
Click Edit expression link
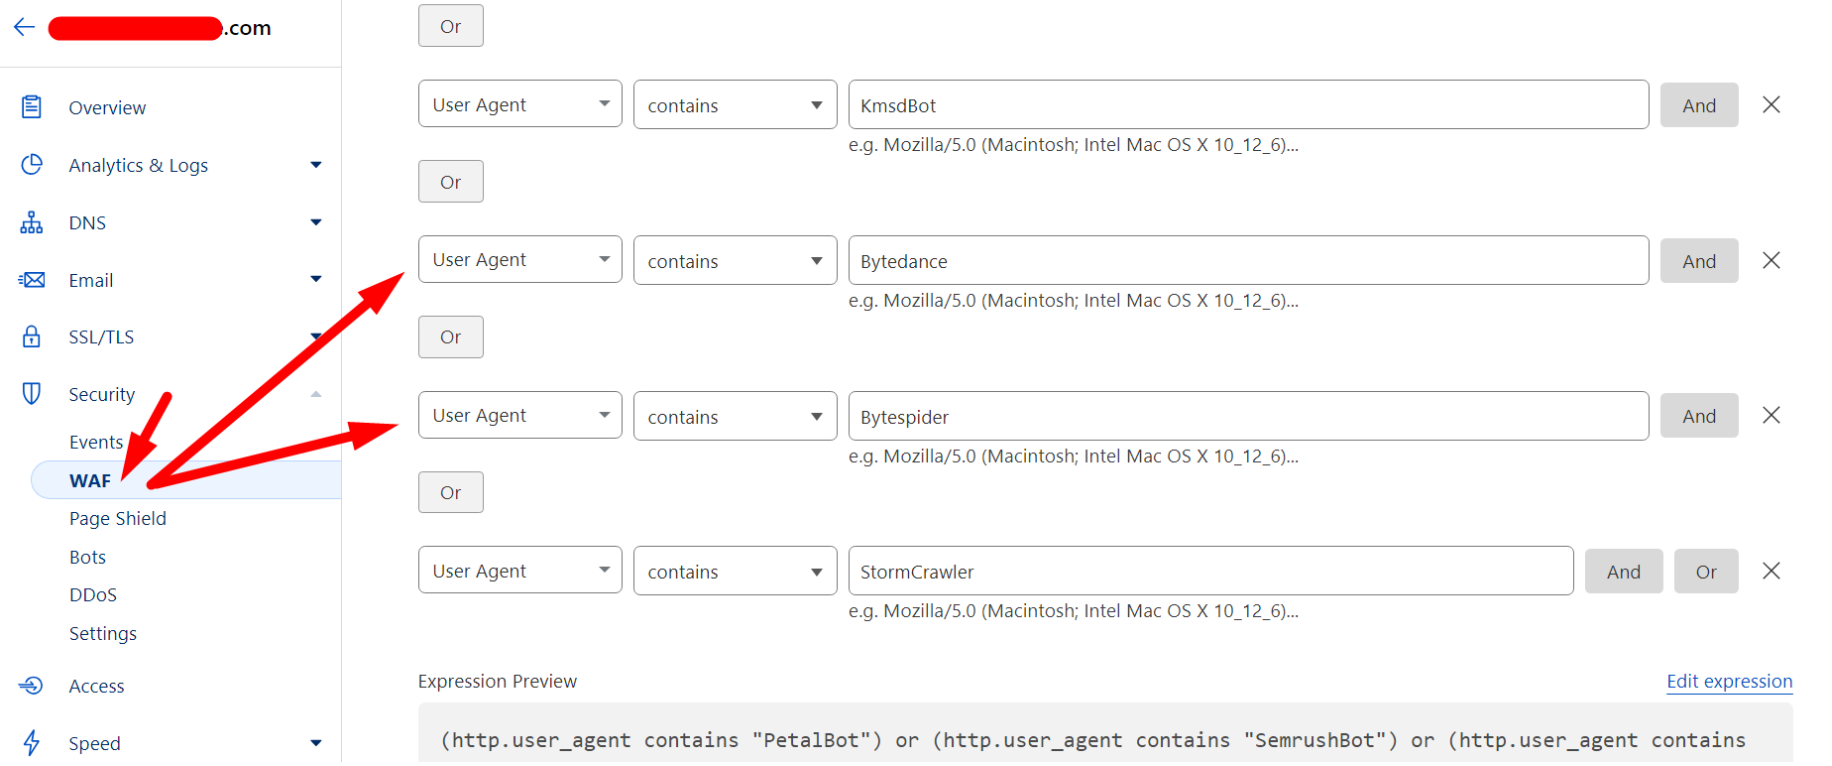1729,681
